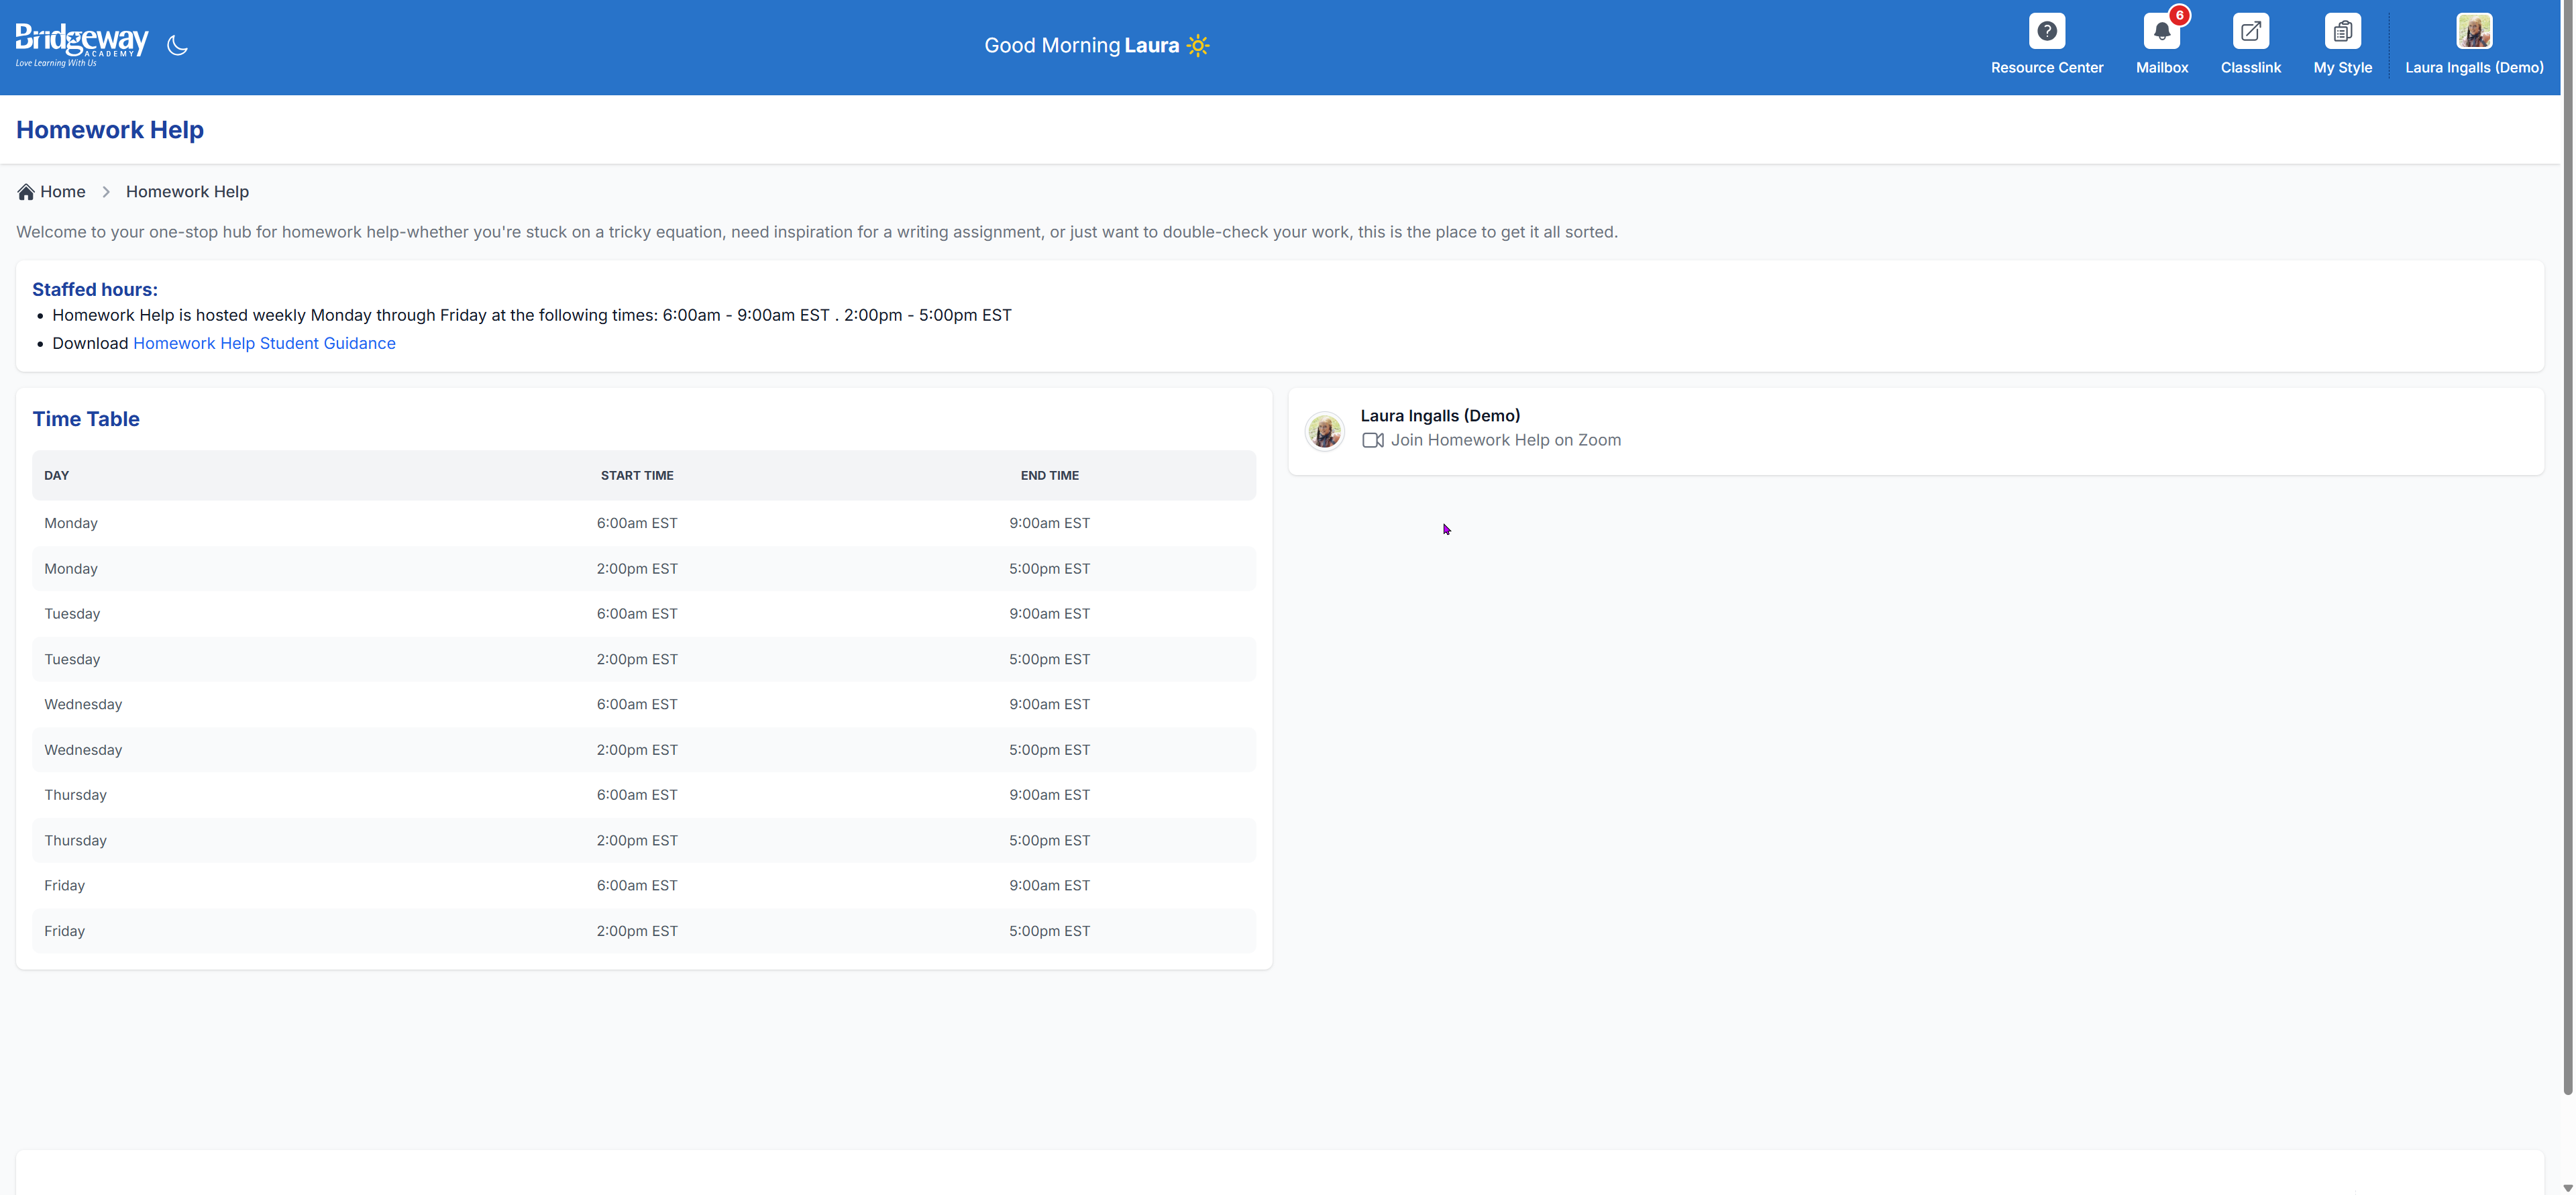Open My Style clipboard icon

(2342, 31)
